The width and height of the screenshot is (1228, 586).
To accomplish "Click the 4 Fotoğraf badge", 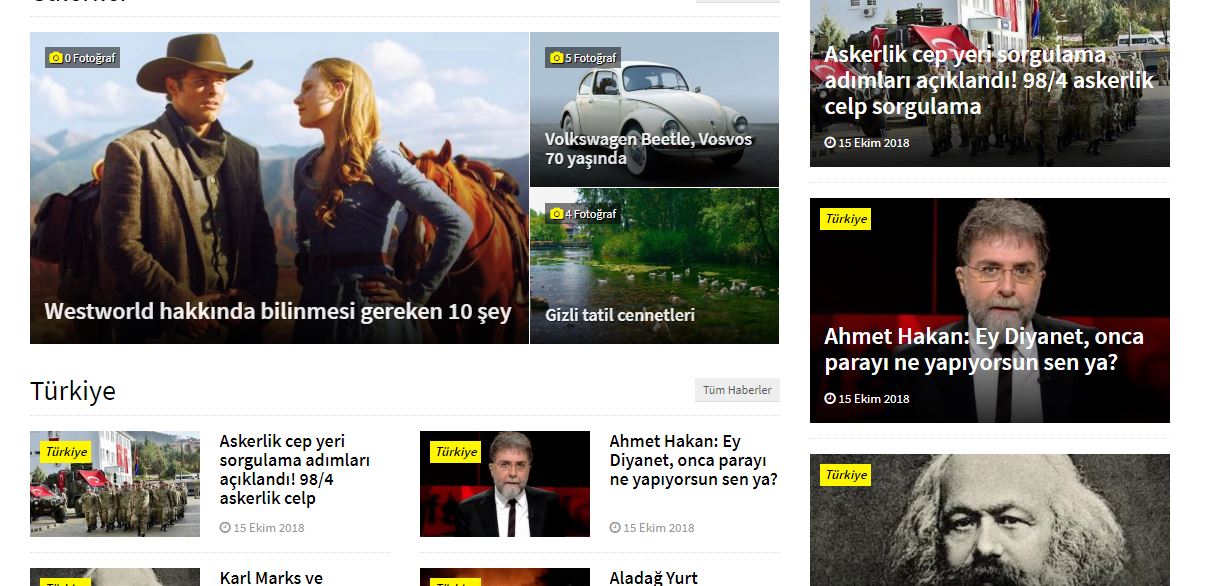I will point(584,214).
